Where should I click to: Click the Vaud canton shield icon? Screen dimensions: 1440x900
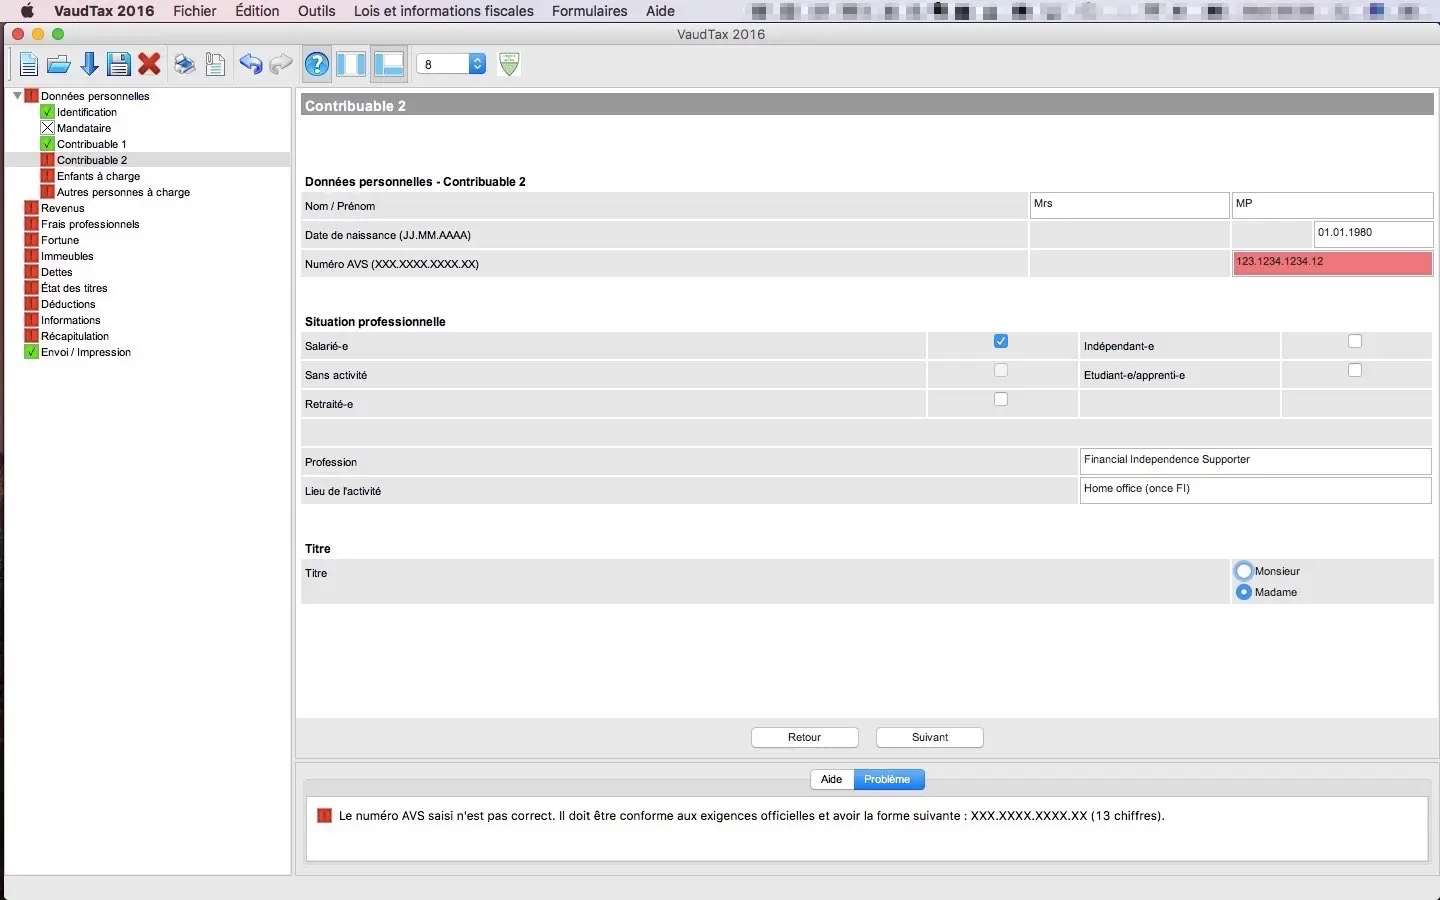coord(509,64)
